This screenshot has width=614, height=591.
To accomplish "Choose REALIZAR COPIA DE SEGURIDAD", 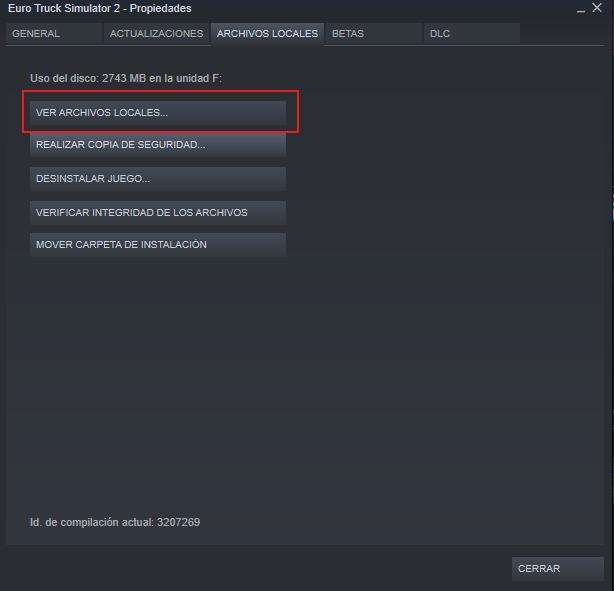I will (158, 145).
